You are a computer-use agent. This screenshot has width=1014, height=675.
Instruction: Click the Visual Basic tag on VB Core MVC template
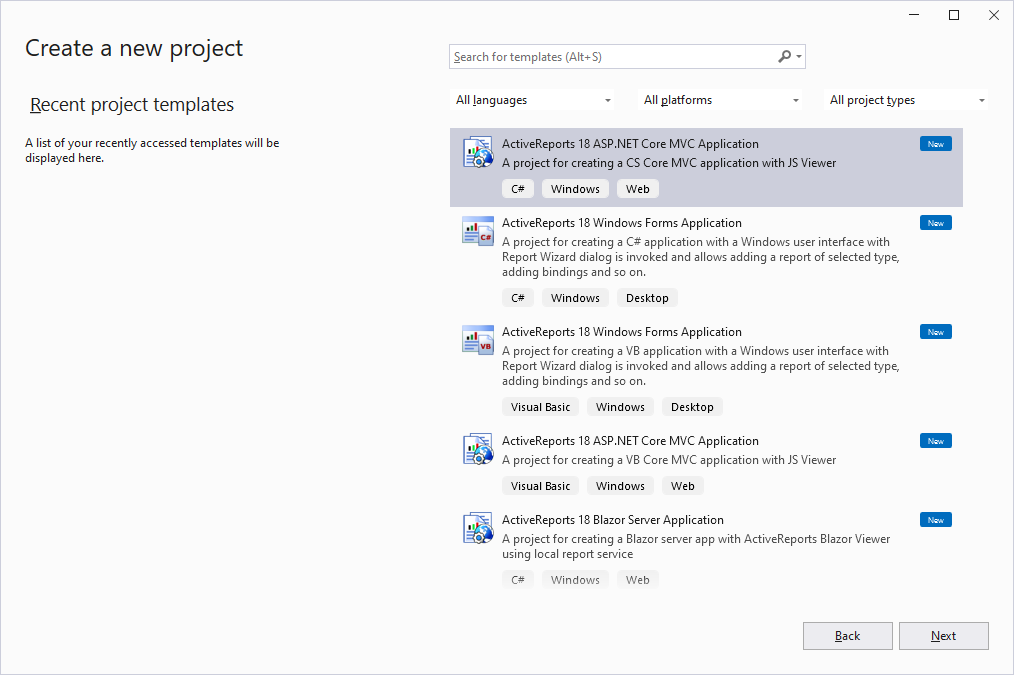coord(541,486)
